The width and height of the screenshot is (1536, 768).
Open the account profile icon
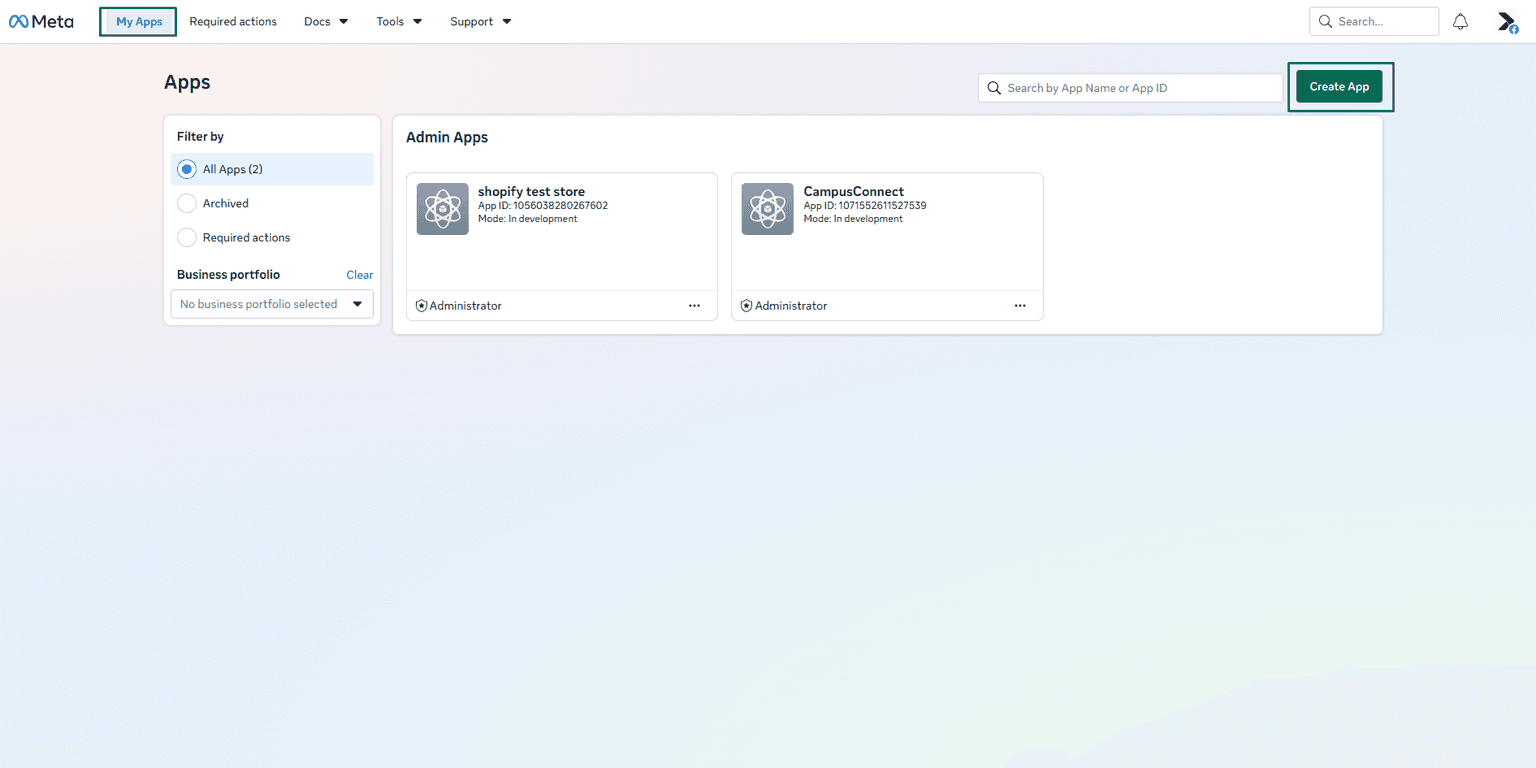pyautogui.click(x=1507, y=21)
